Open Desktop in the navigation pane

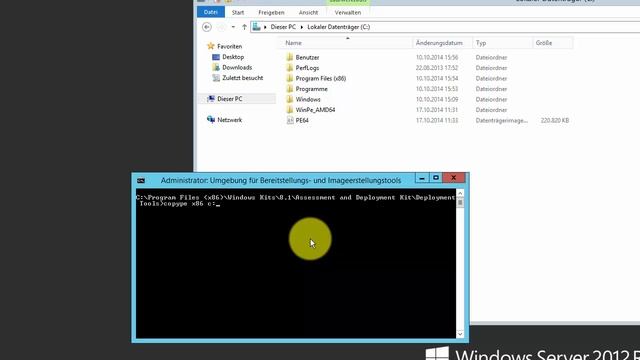[233, 57]
